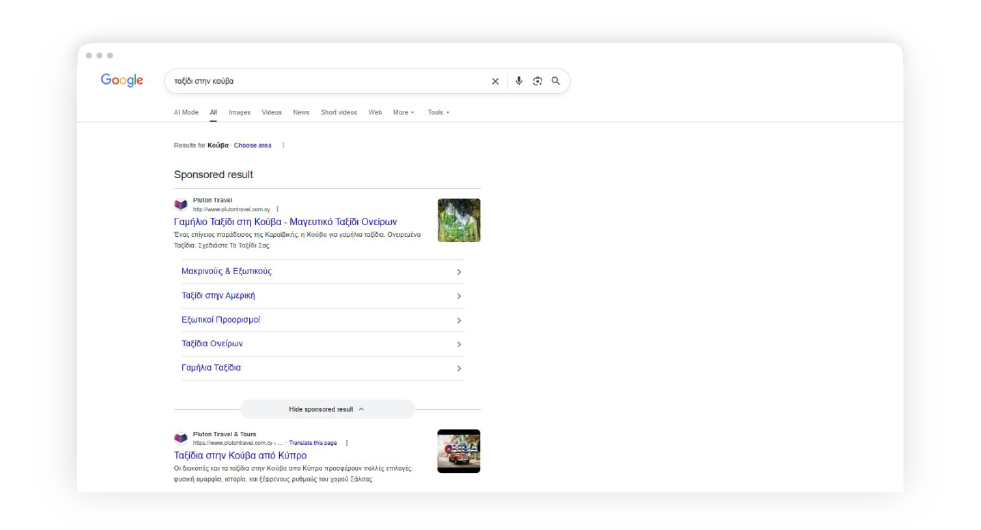
Task: Click the Choose area link
Action: (252, 145)
